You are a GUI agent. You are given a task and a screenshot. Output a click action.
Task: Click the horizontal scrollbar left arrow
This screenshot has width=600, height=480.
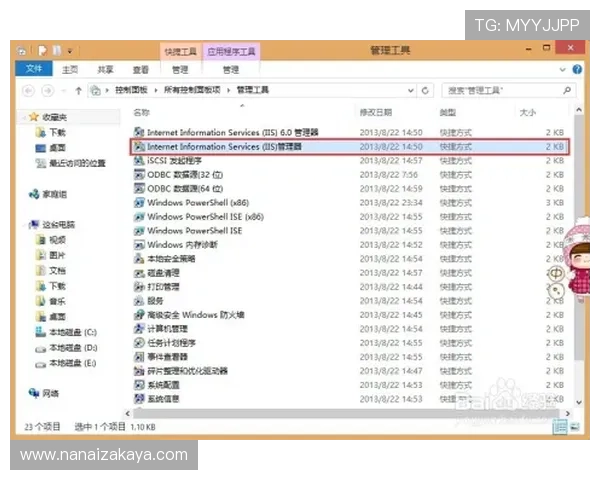pyautogui.click(x=128, y=413)
